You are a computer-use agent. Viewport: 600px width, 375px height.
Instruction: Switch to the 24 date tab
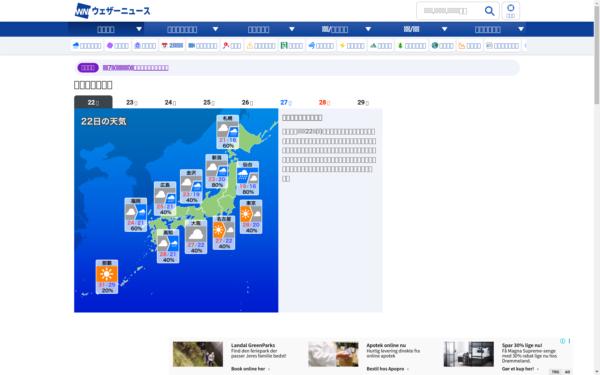(x=170, y=102)
